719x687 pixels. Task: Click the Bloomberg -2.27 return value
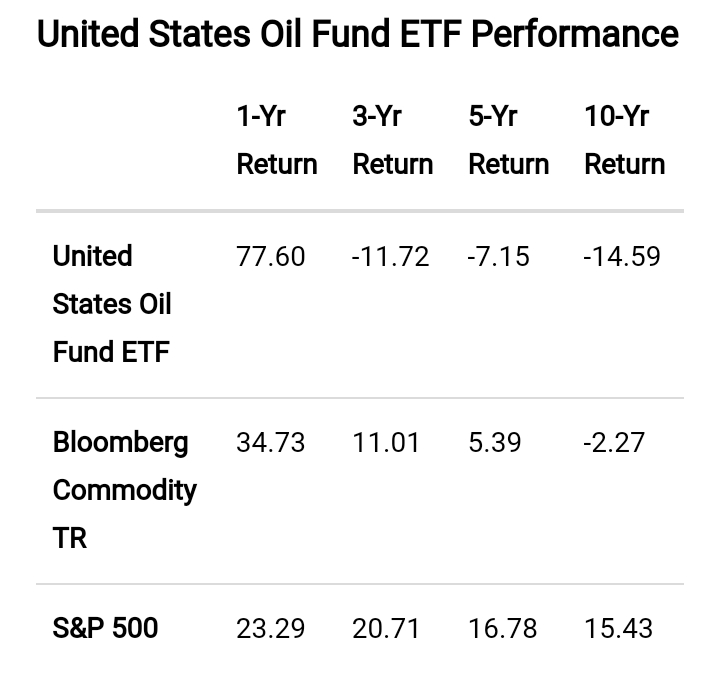click(x=614, y=443)
